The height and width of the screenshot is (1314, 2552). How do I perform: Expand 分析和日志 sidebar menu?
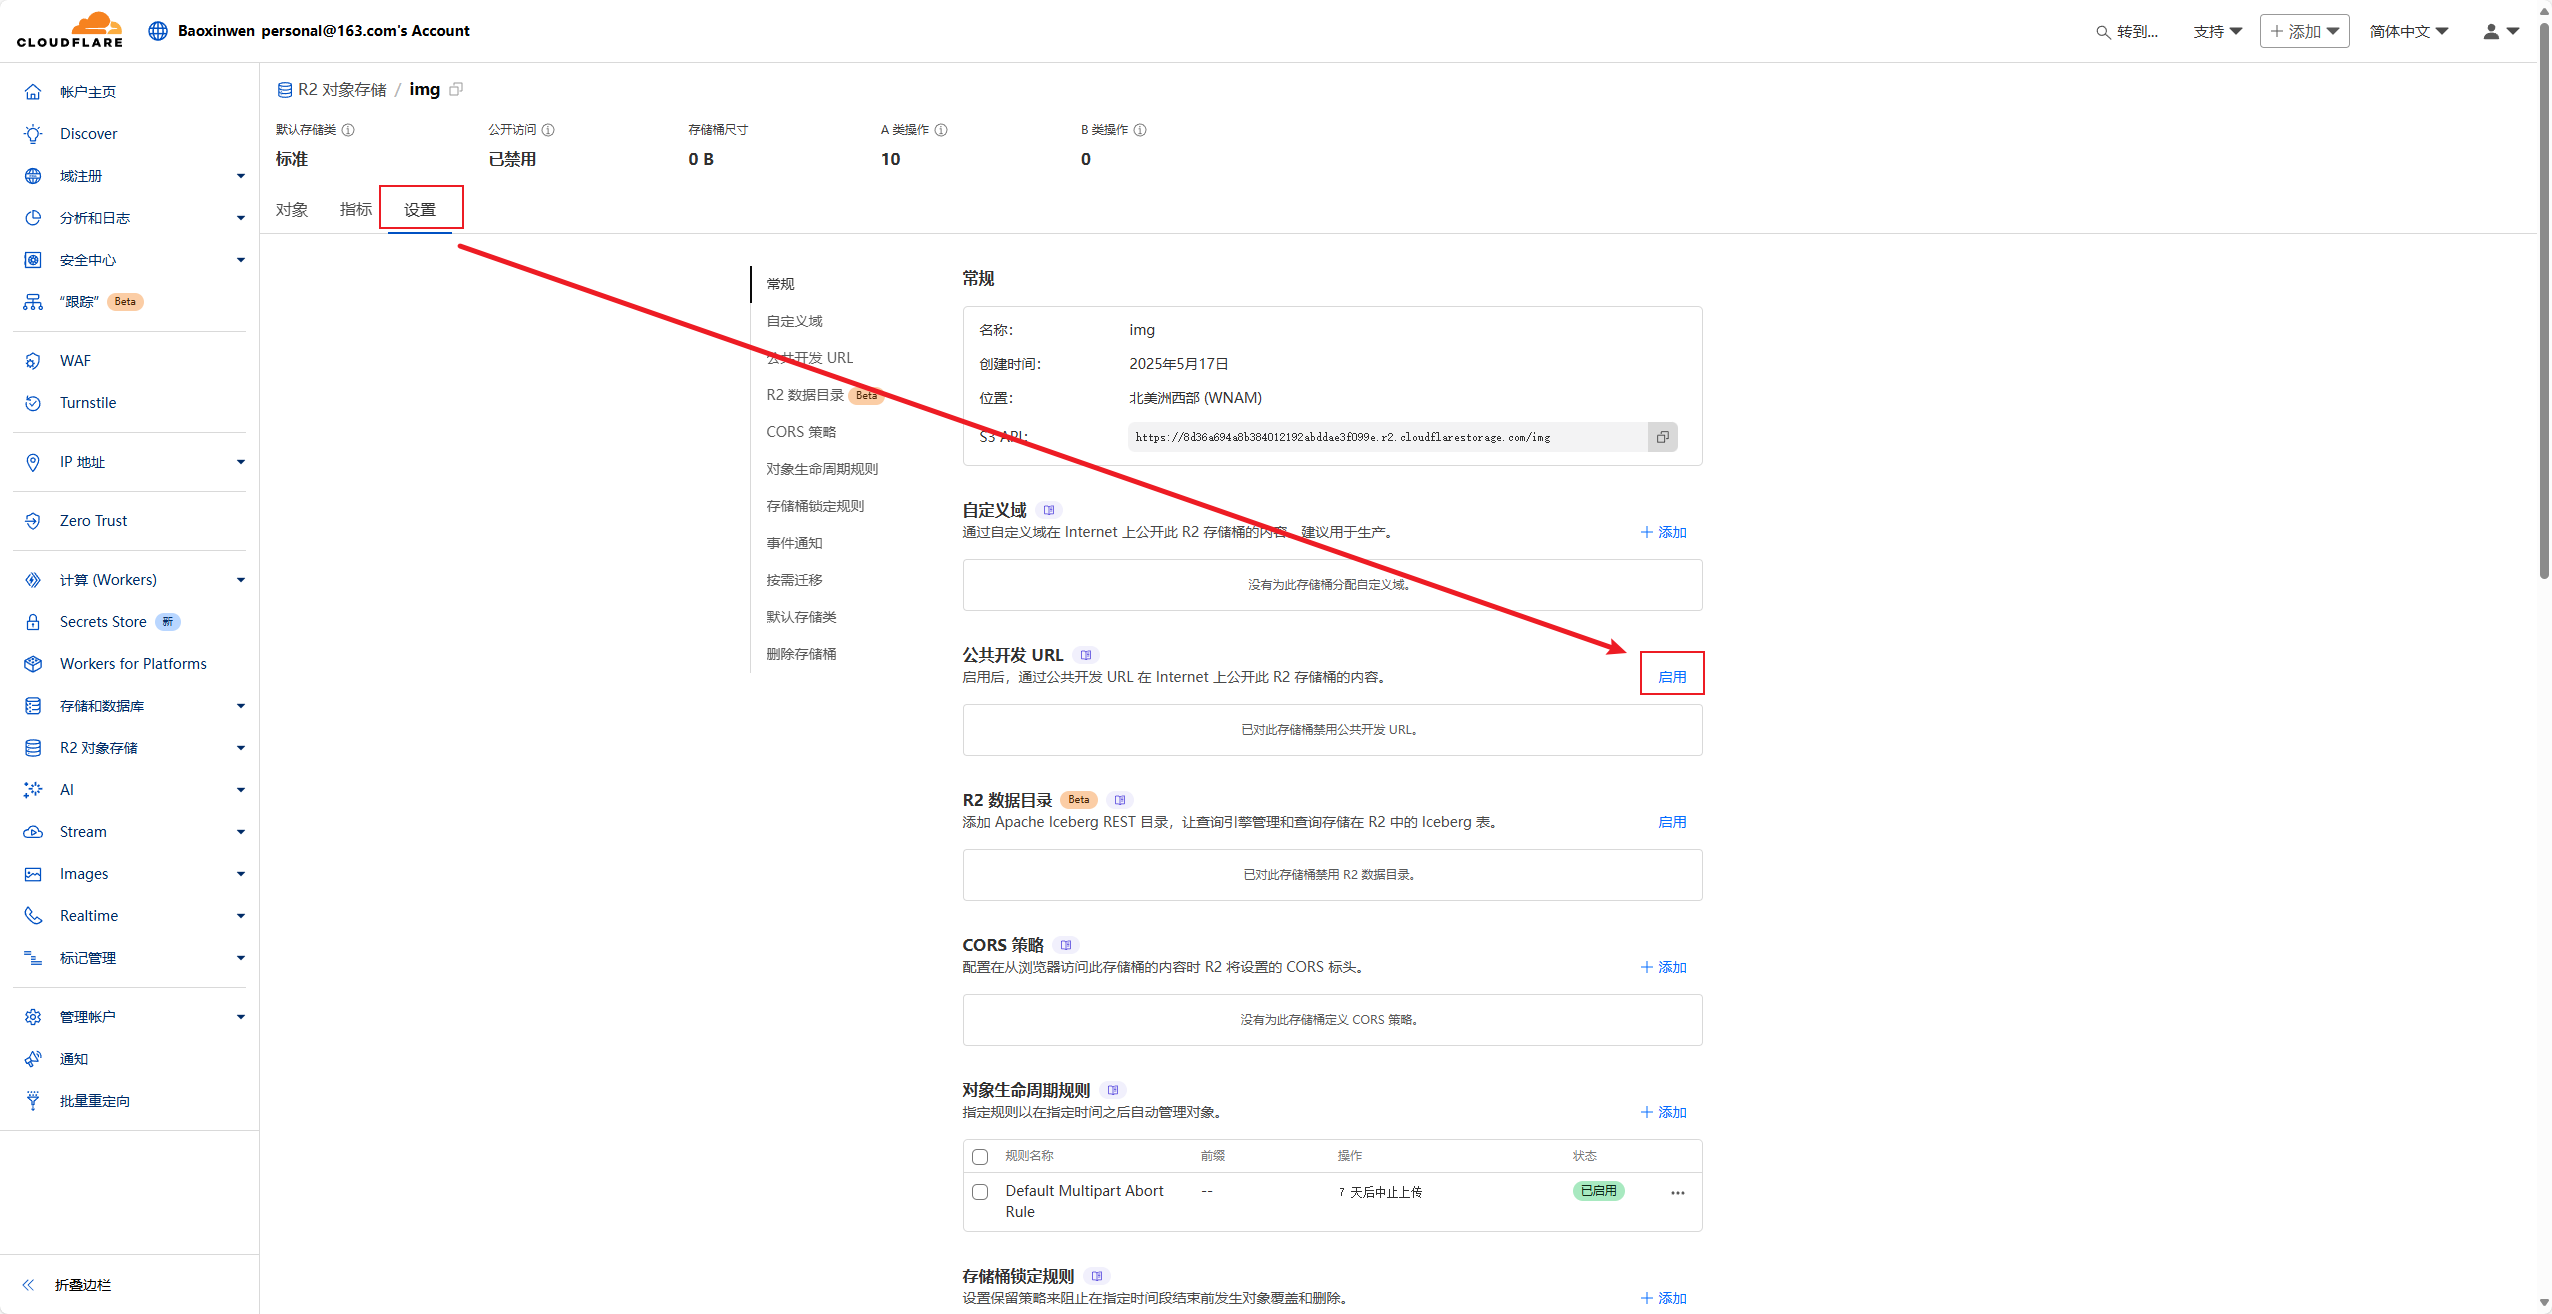(x=241, y=218)
